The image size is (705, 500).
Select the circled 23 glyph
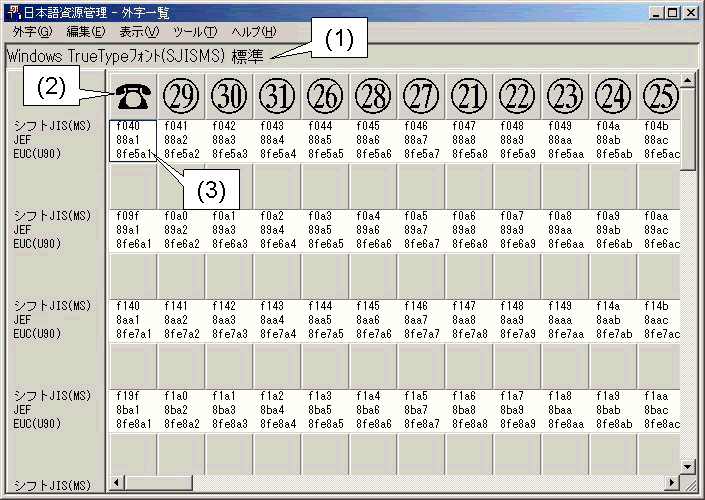pos(566,96)
